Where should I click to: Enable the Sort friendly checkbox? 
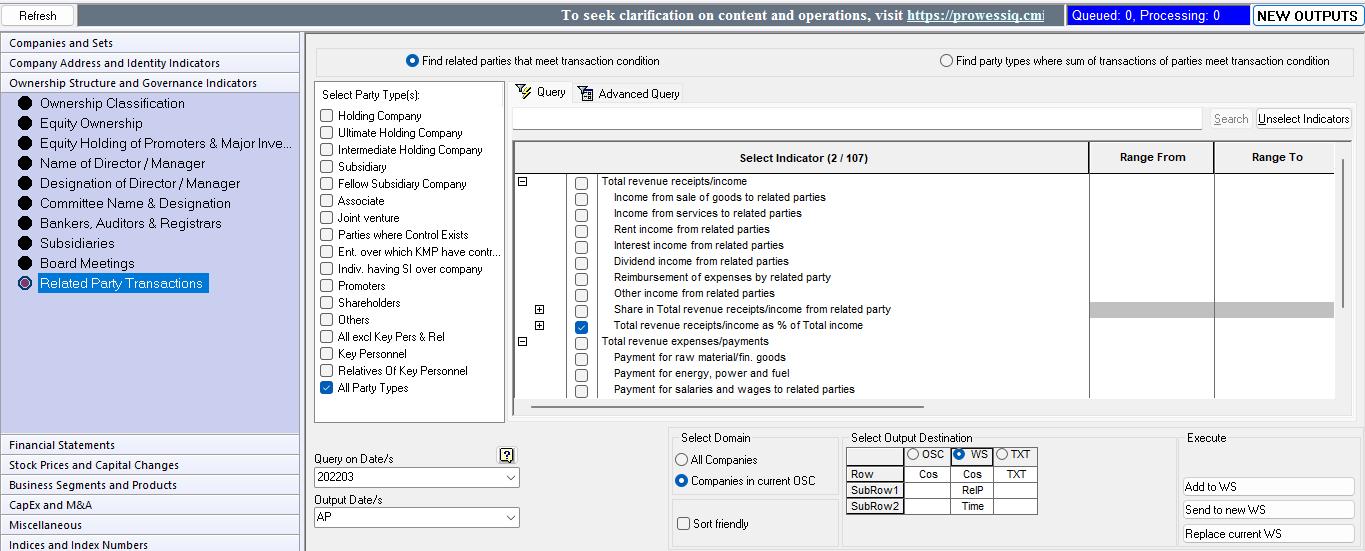pos(683,524)
